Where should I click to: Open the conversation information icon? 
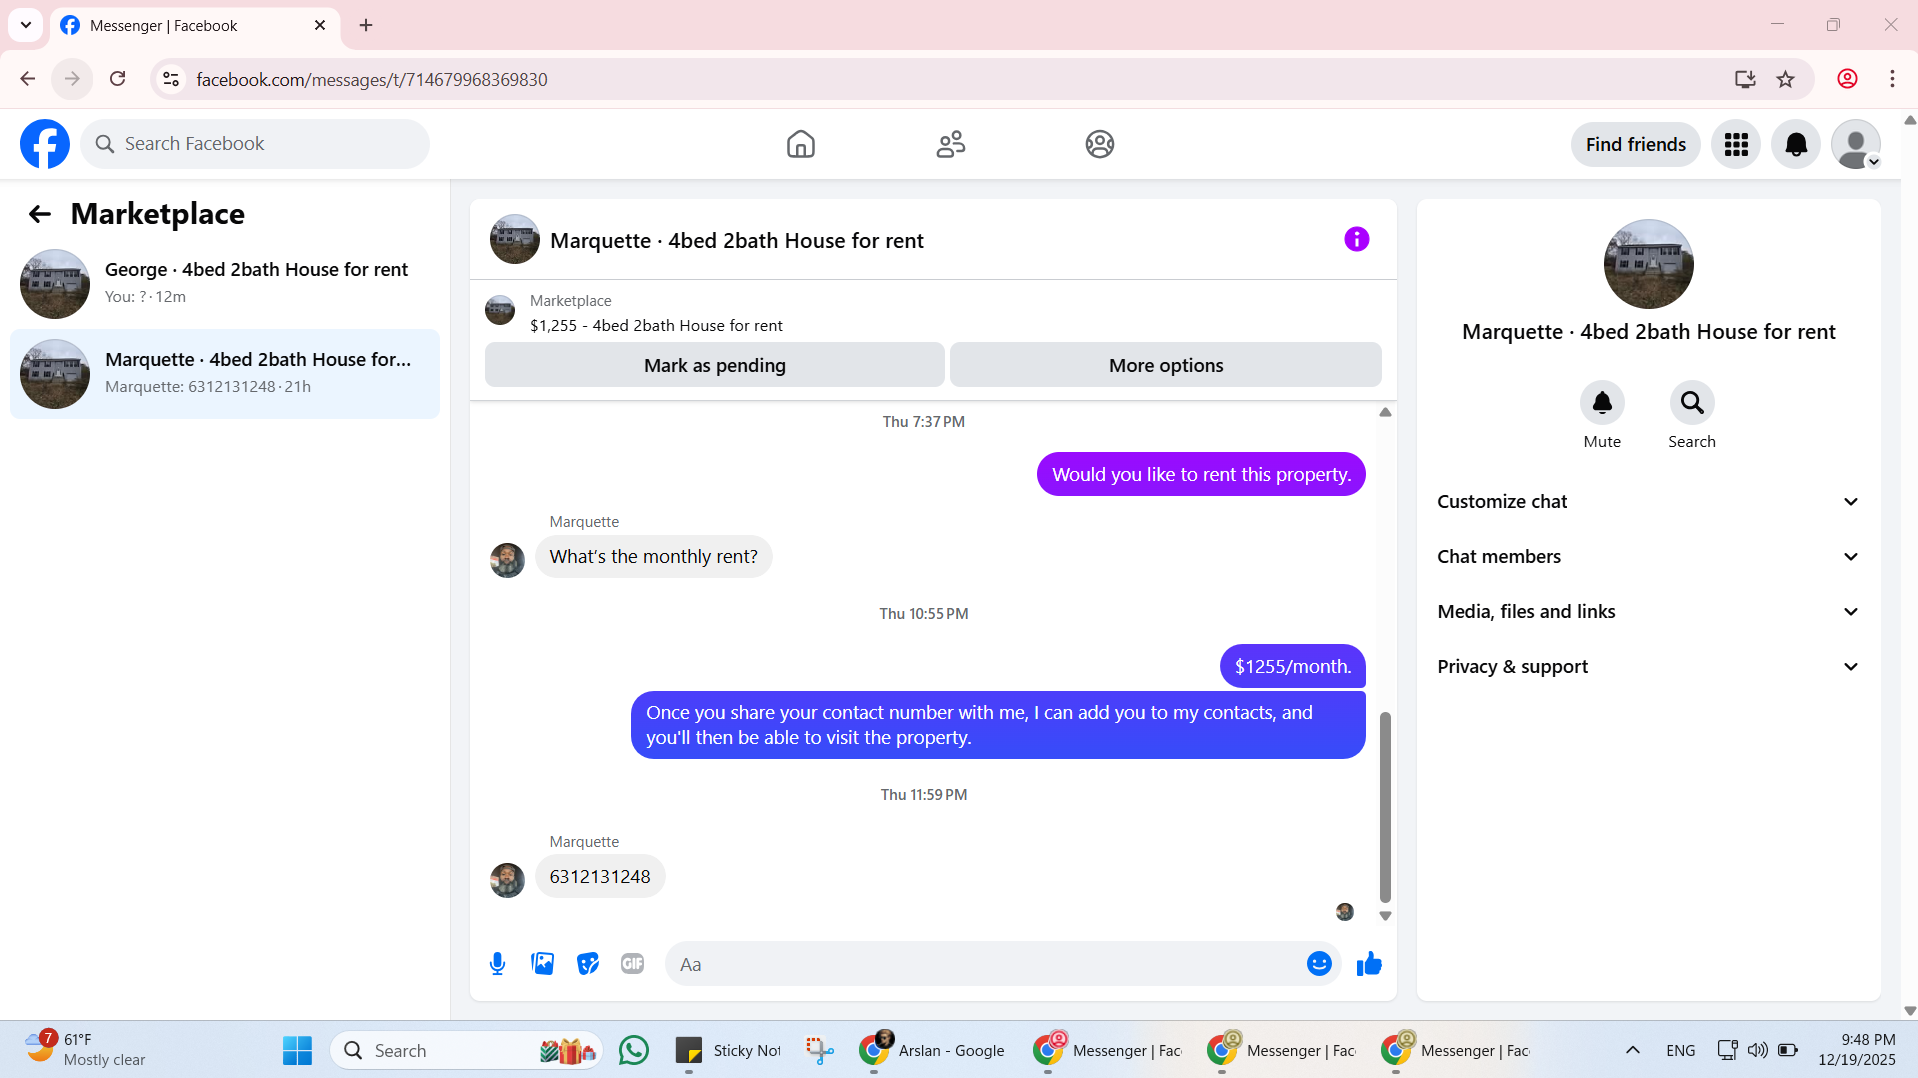point(1356,239)
